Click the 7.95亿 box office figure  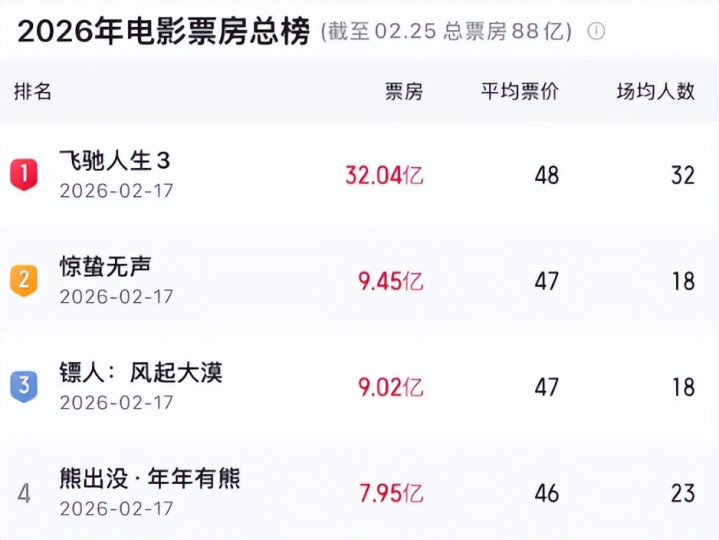point(390,493)
